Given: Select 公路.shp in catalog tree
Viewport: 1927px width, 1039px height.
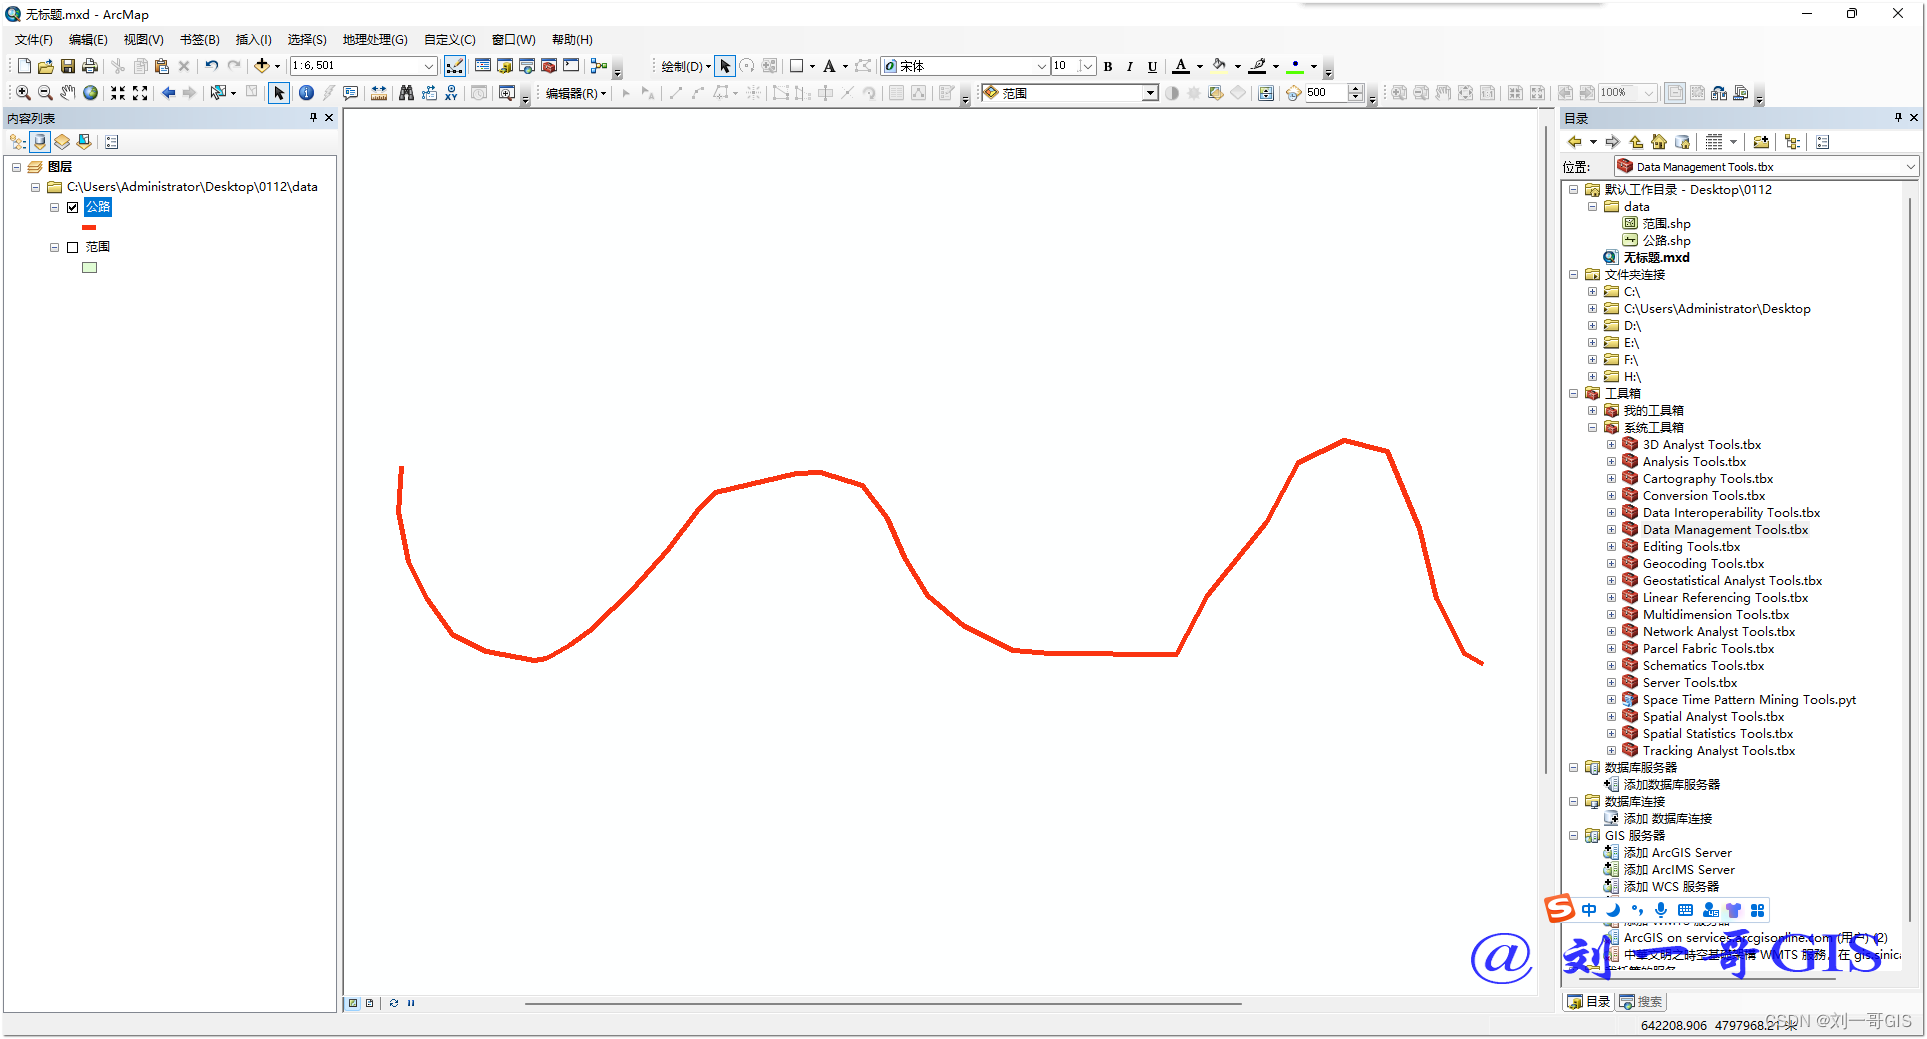Looking at the screenshot, I should [x=1666, y=241].
